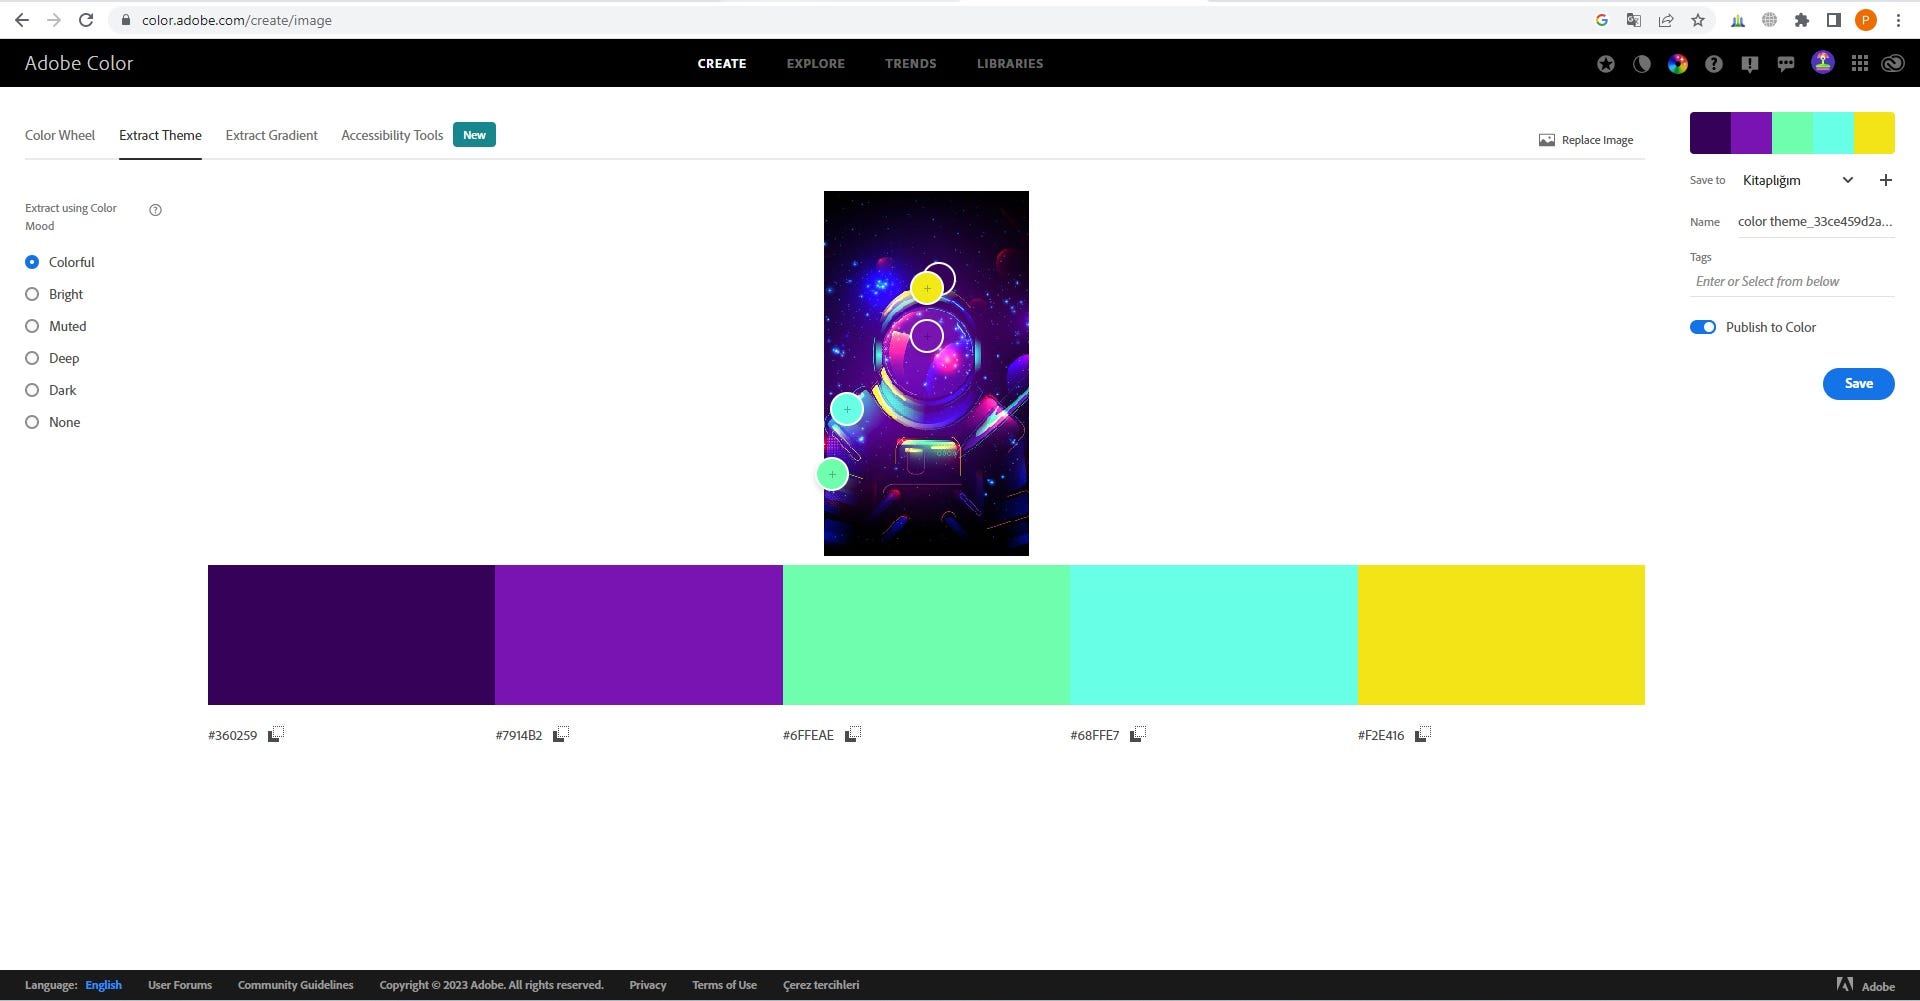Viewport: 1920px width, 1001px height.
Task: Open the green-blue extension icon in browser toolbar
Action: point(1738,20)
